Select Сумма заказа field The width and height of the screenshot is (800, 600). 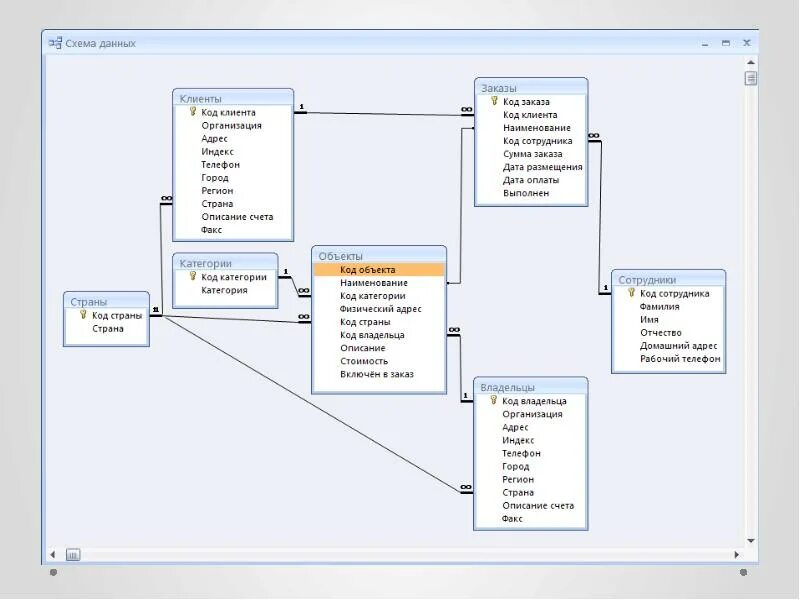[531, 154]
